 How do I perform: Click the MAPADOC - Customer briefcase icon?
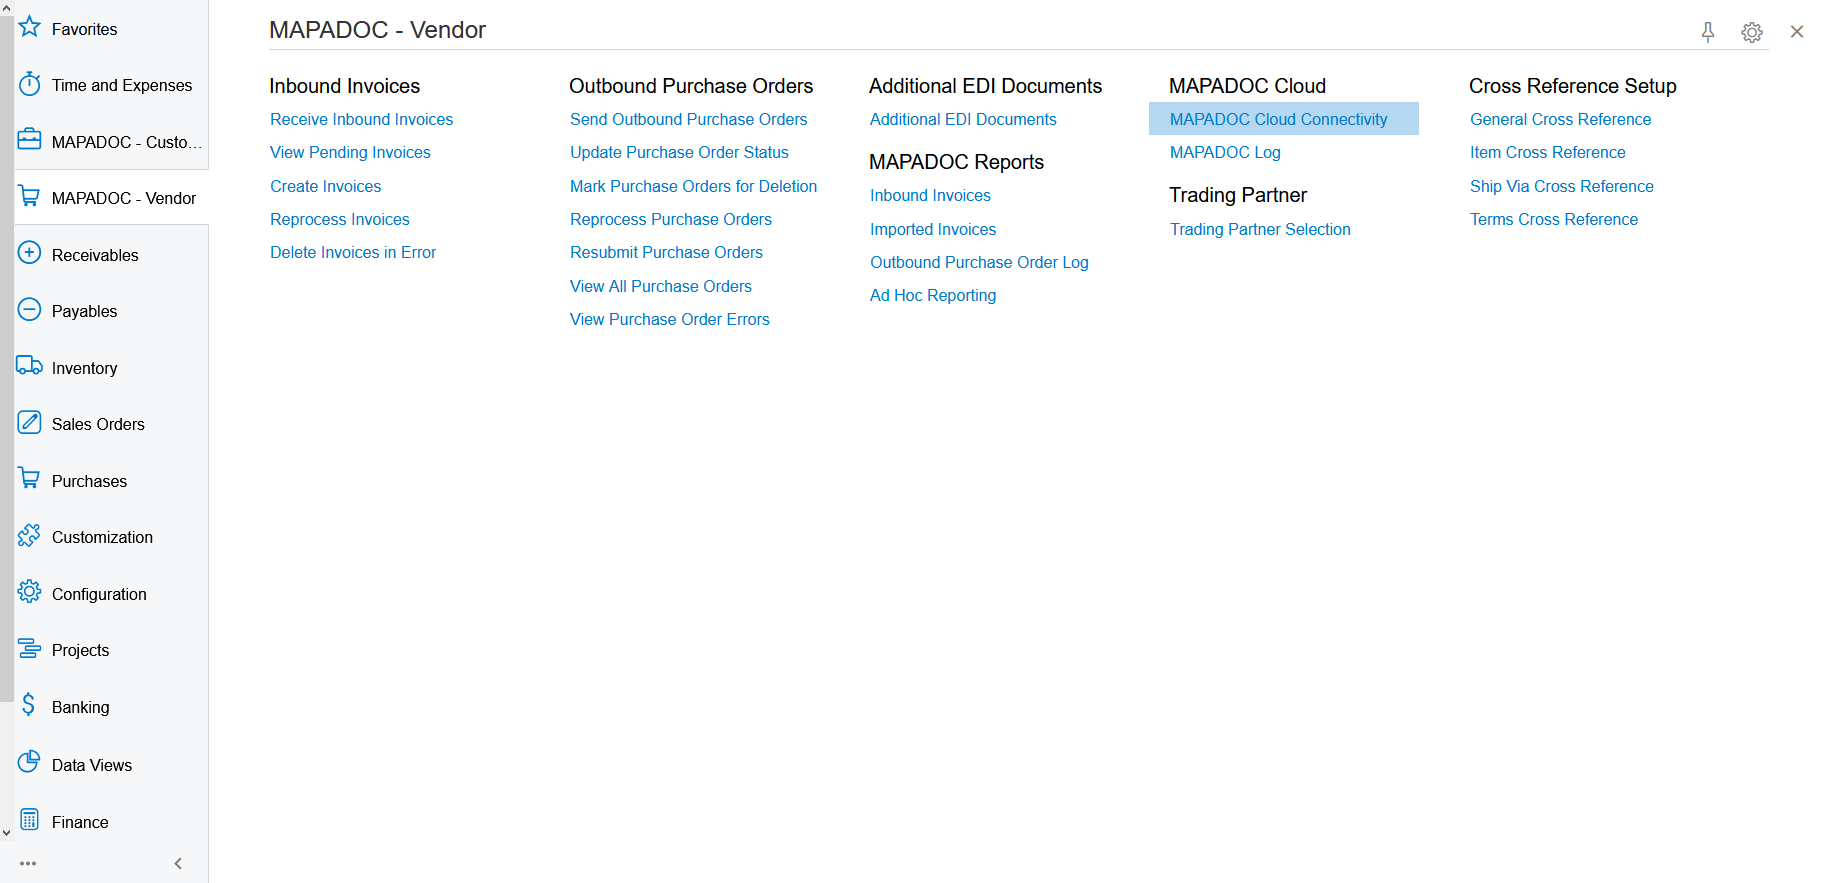point(30,139)
